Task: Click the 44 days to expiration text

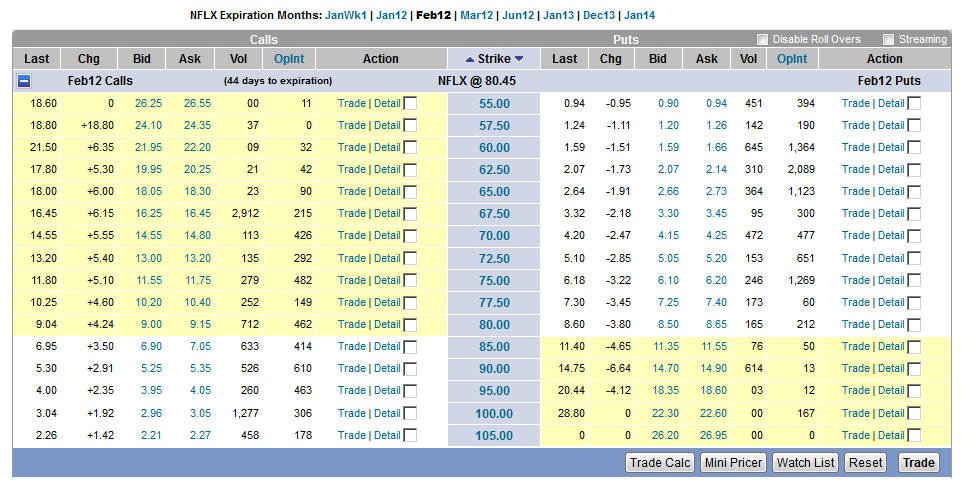Action: coord(278,81)
